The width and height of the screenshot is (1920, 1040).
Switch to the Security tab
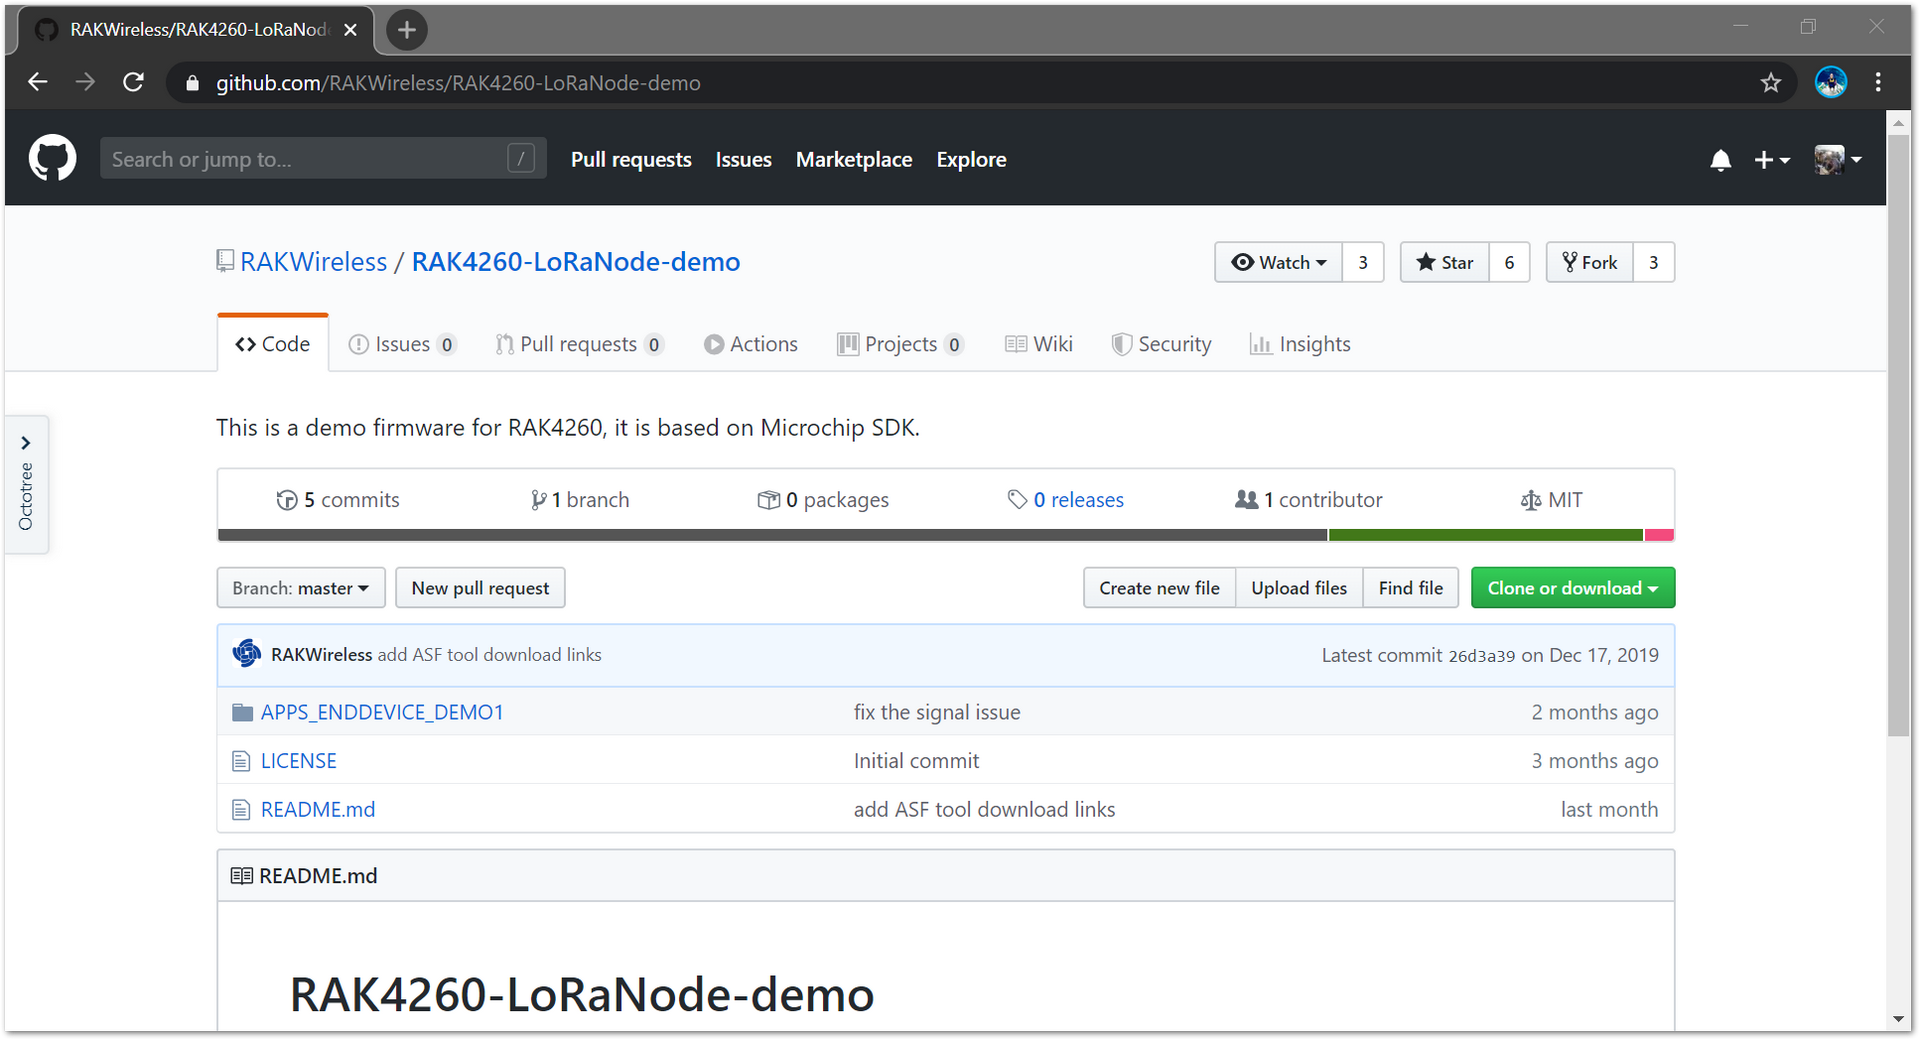pos(1161,344)
